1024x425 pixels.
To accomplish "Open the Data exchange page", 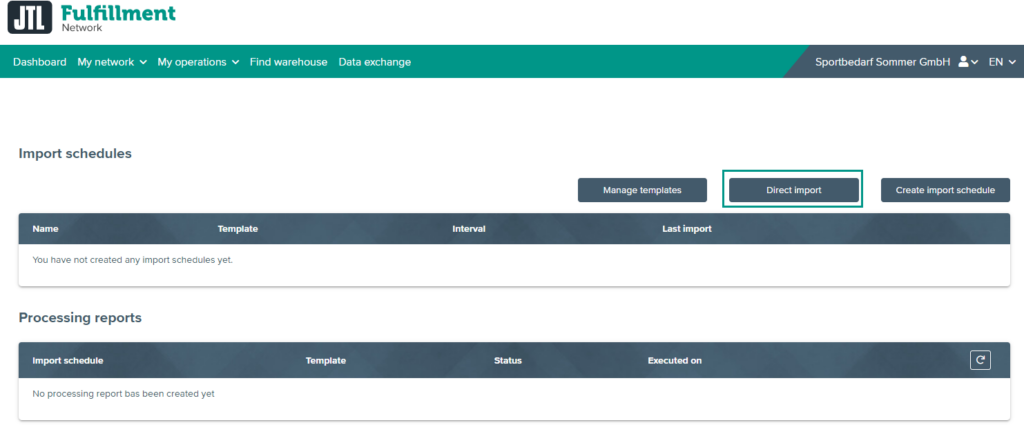I will pos(374,62).
